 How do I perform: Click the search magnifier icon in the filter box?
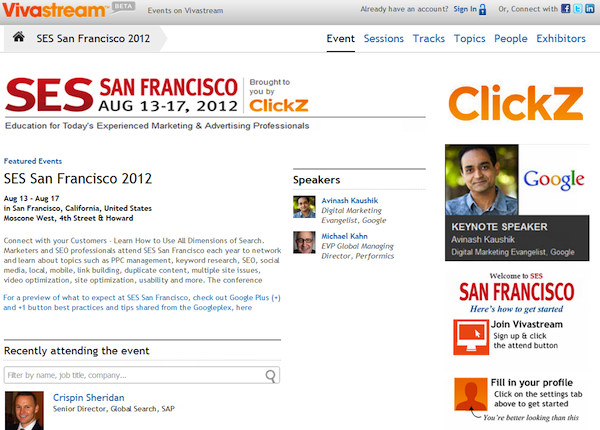271,376
